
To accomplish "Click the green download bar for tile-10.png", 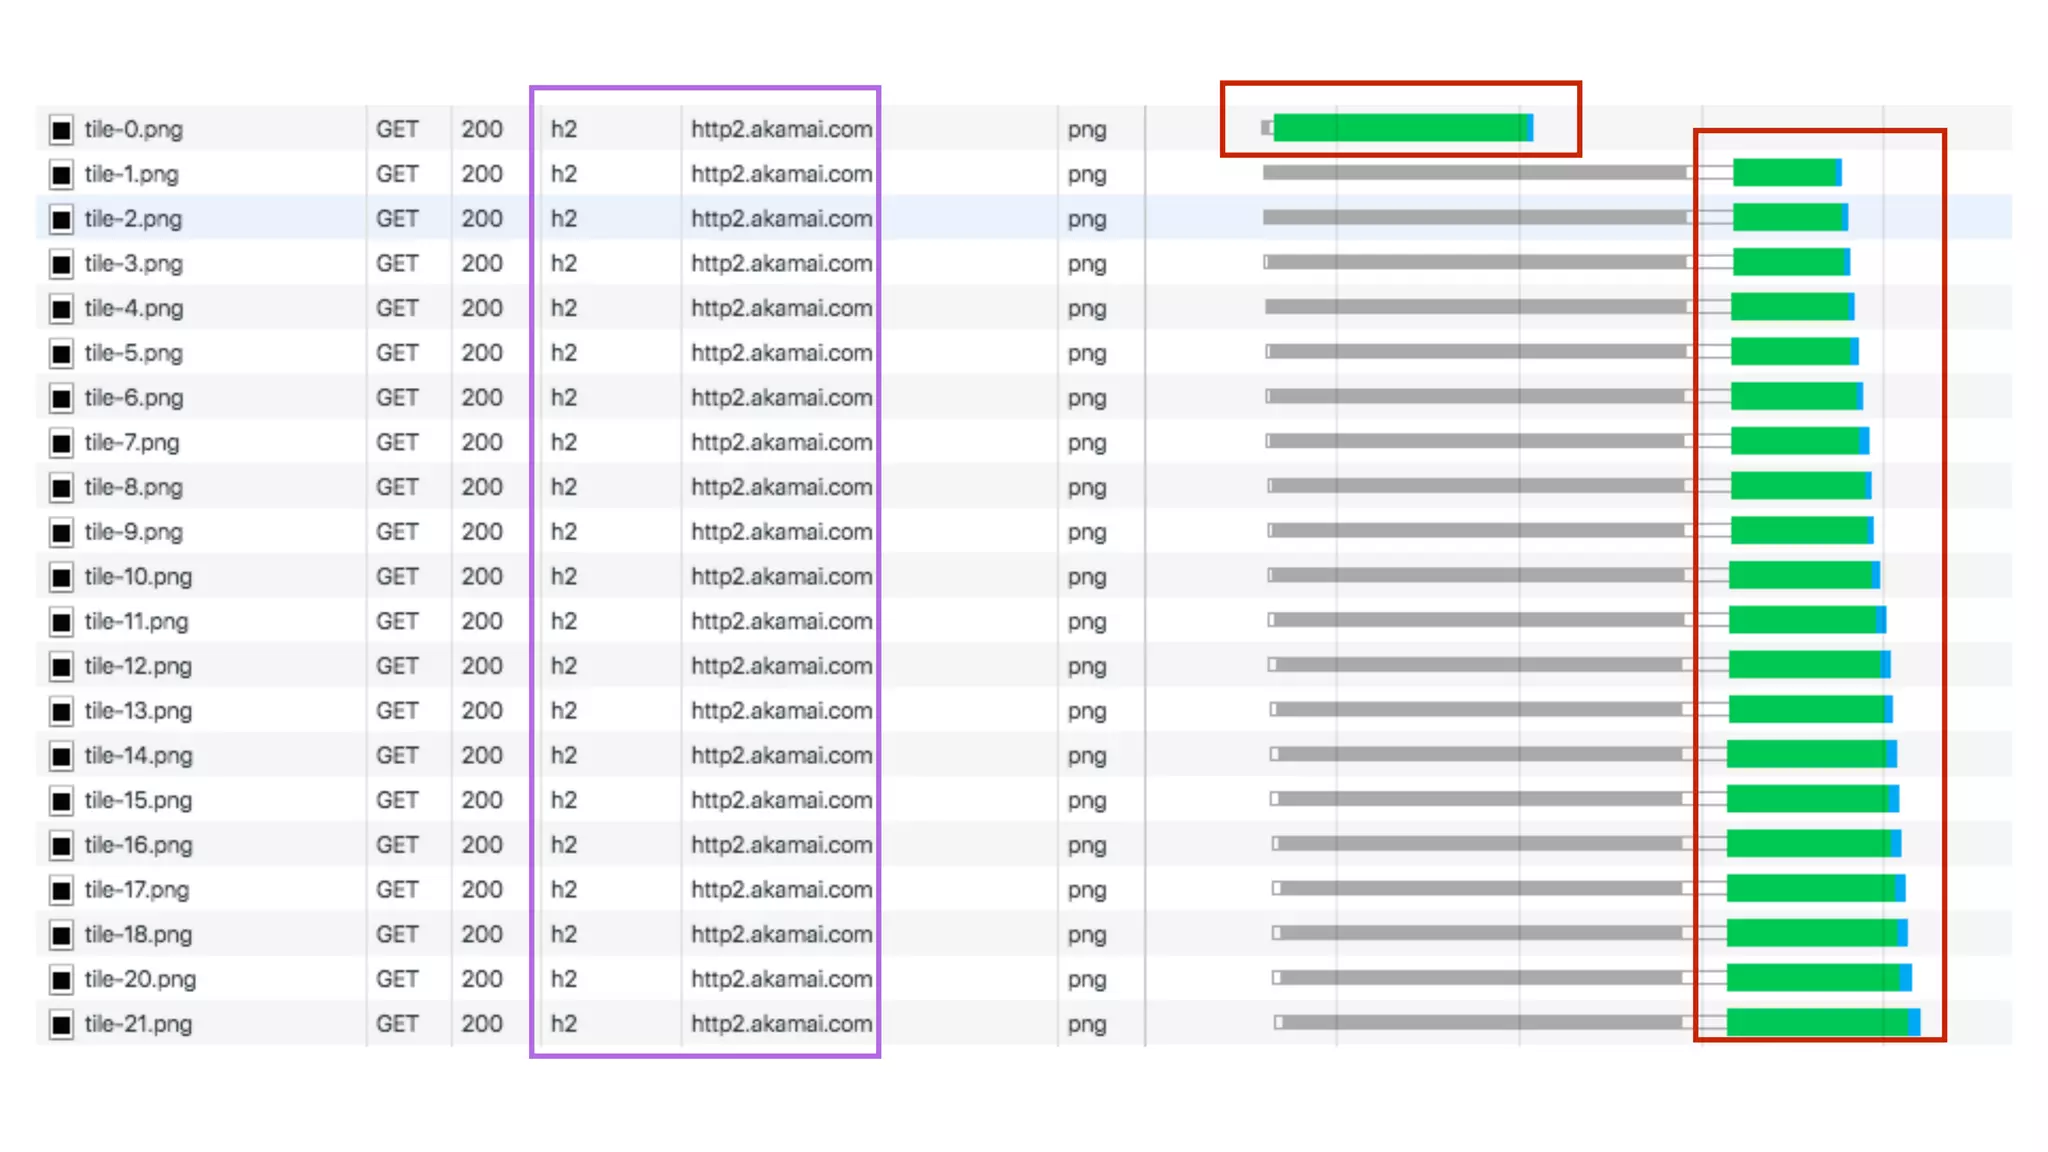I will click(x=1800, y=575).
